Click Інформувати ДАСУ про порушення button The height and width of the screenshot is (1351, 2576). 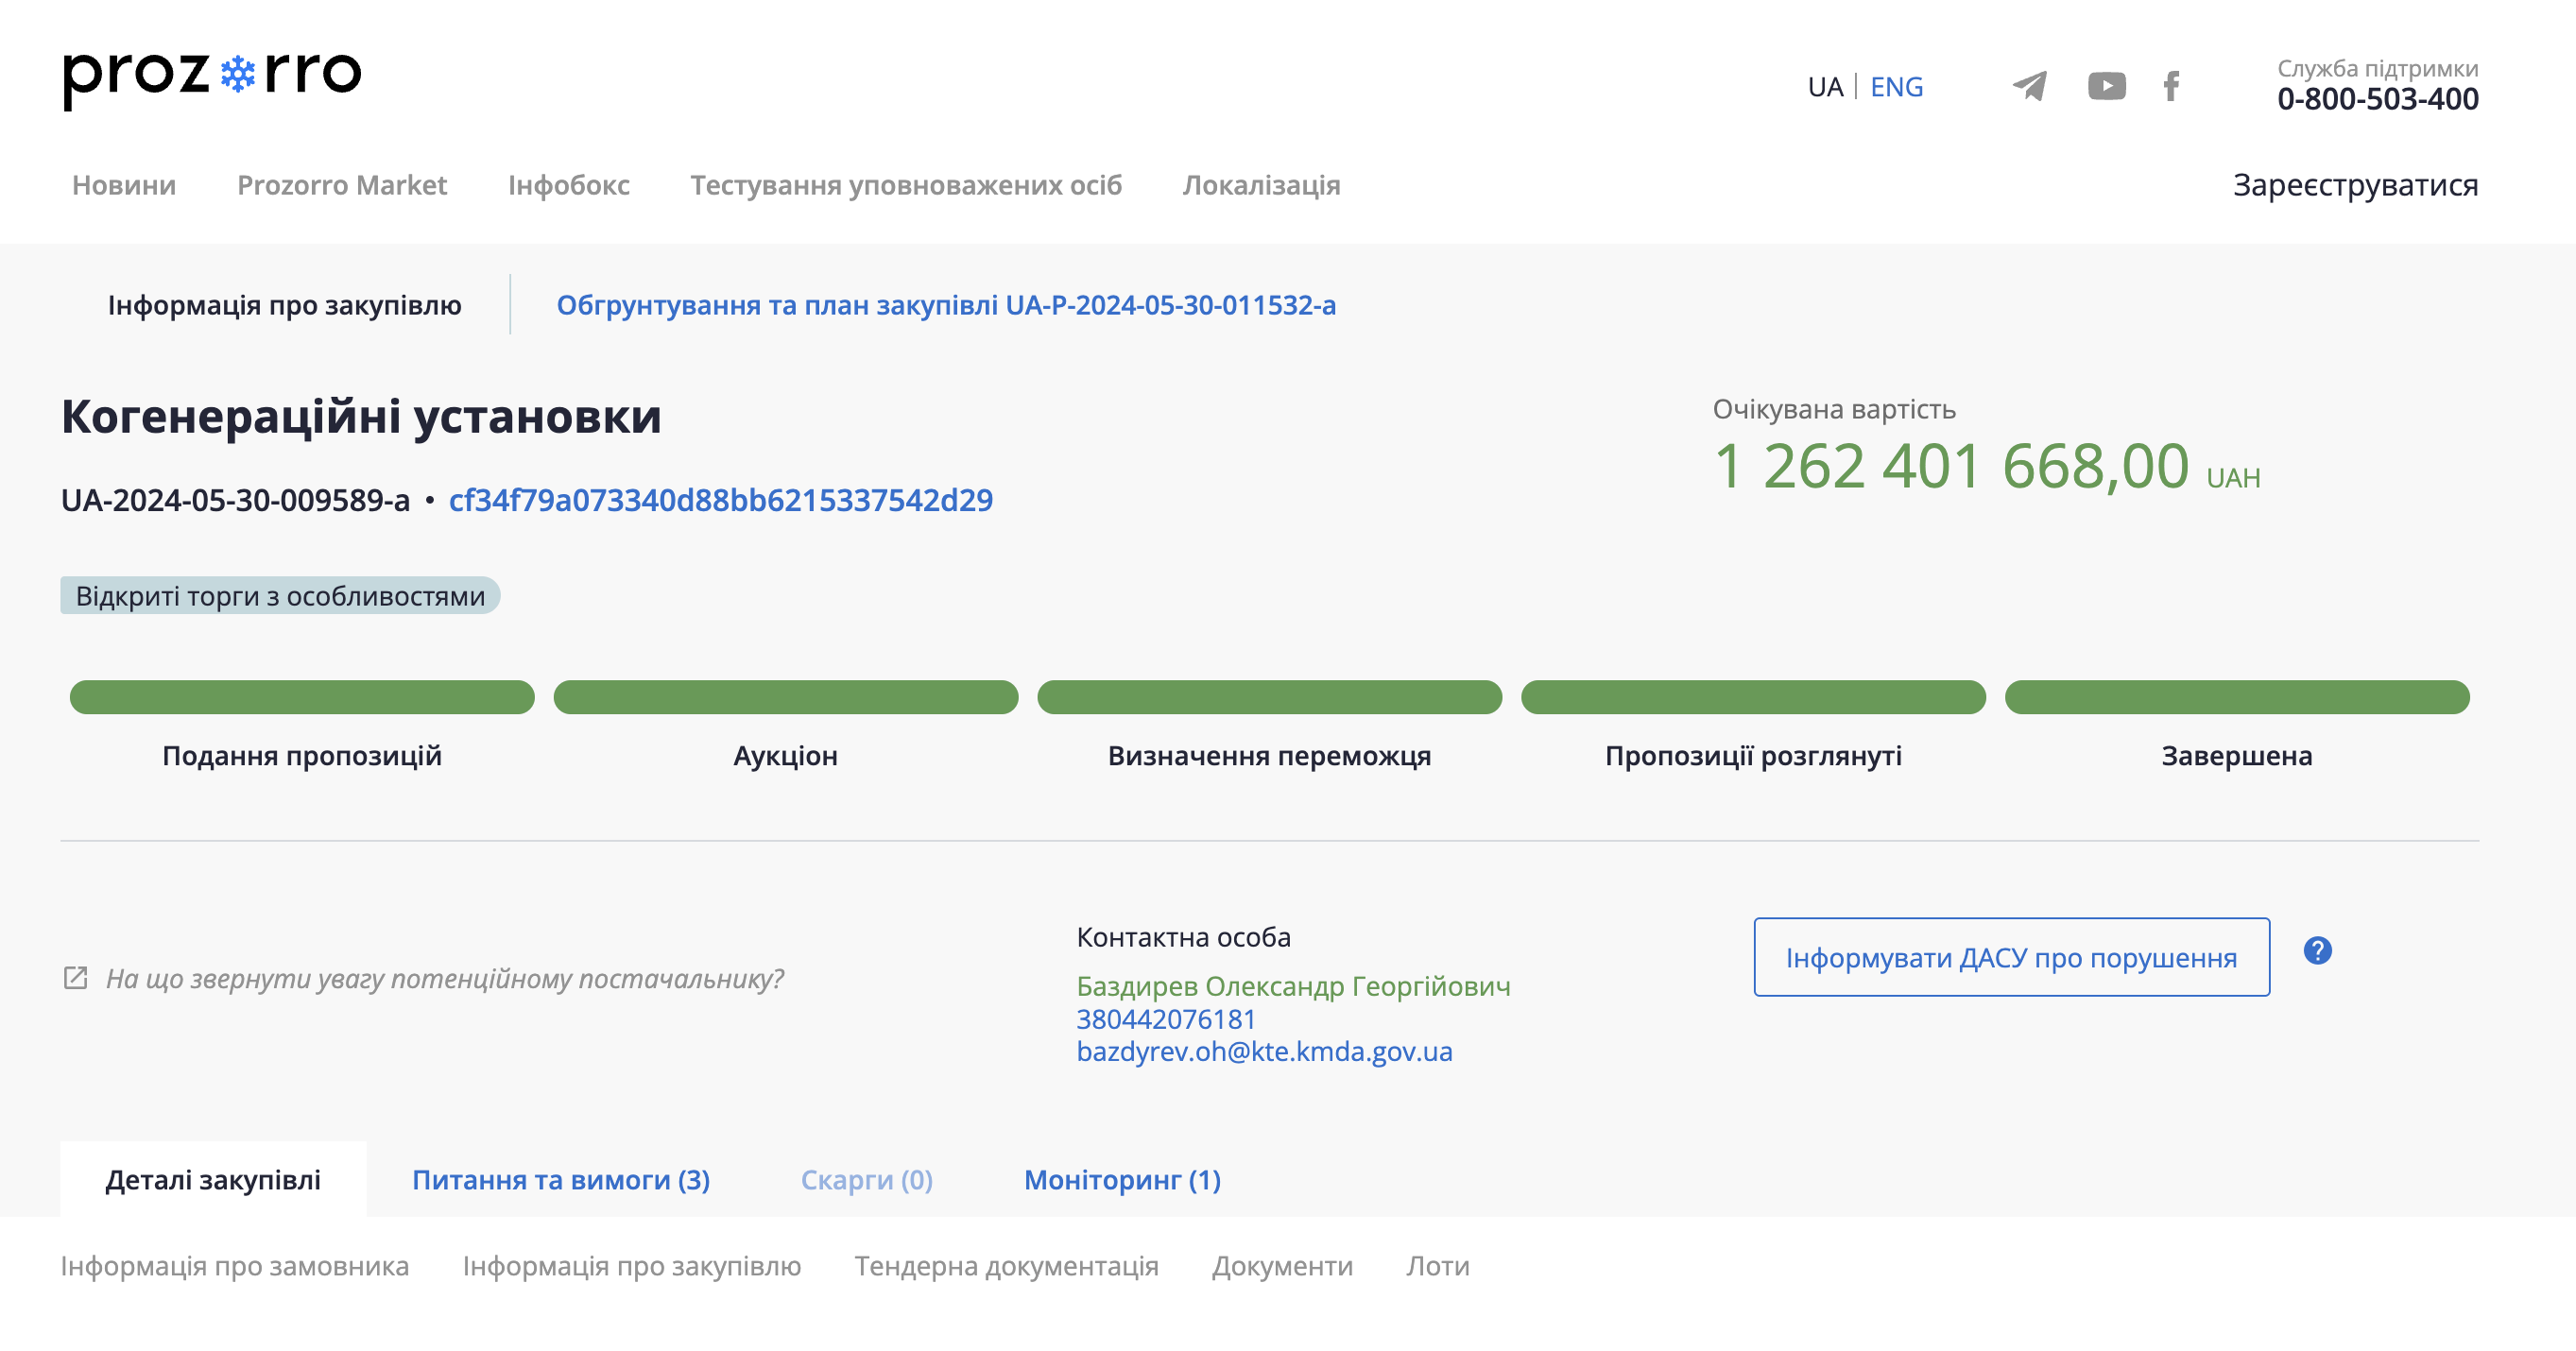point(2010,957)
